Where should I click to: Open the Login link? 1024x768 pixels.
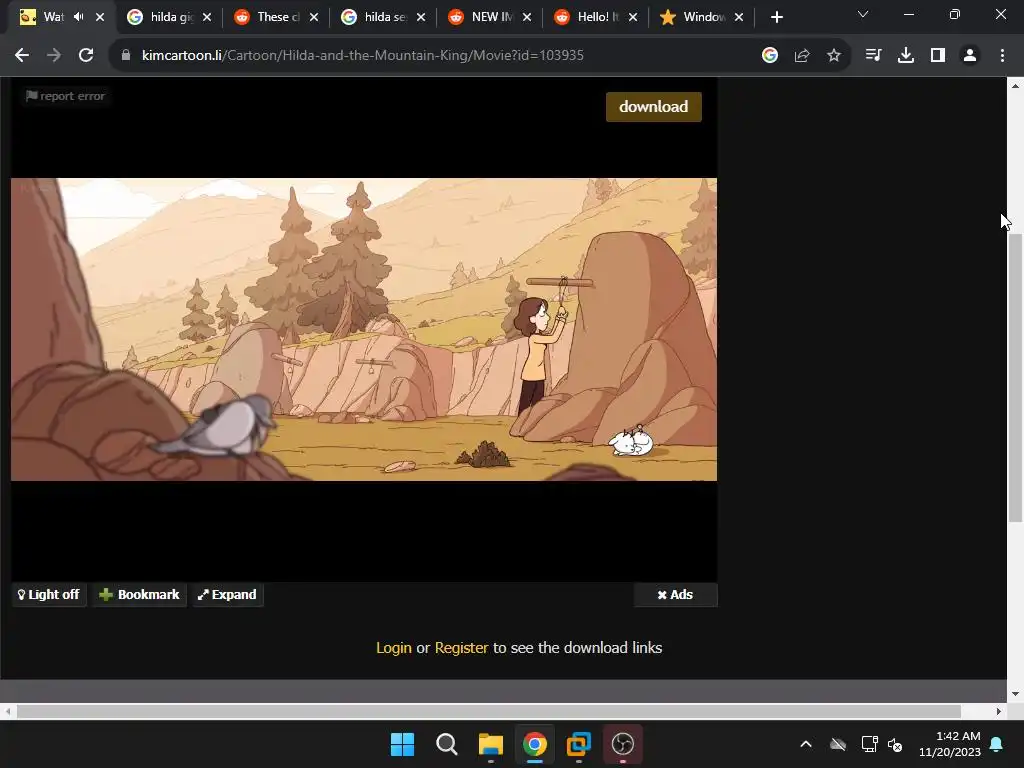click(394, 648)
